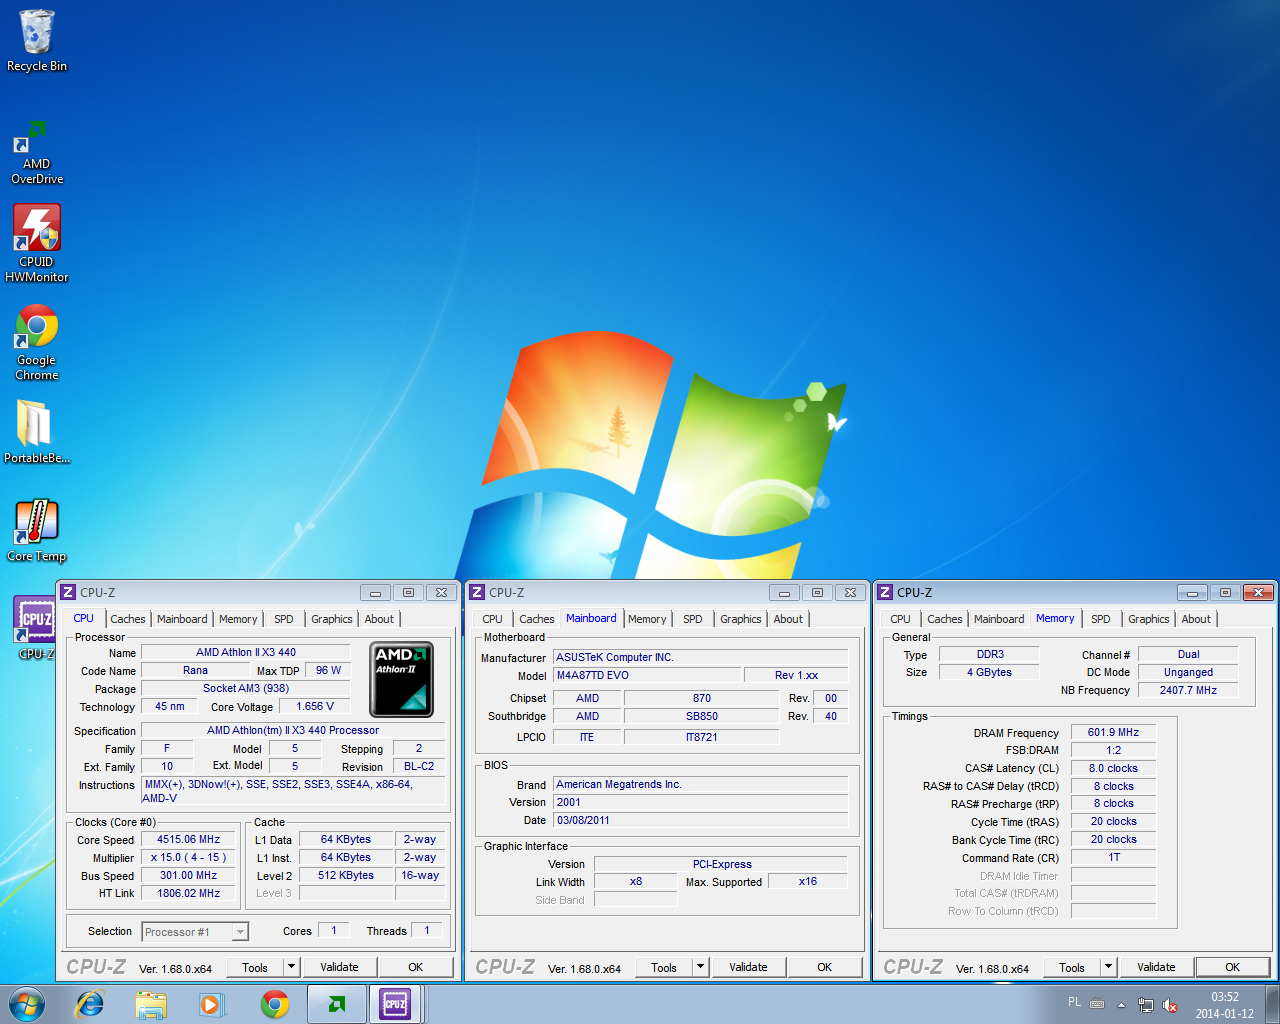The height and width of the screenshot is (1024, 1280).
Task: Switch to CPU-Z taskbar button
Action: tap(396, 1004)
